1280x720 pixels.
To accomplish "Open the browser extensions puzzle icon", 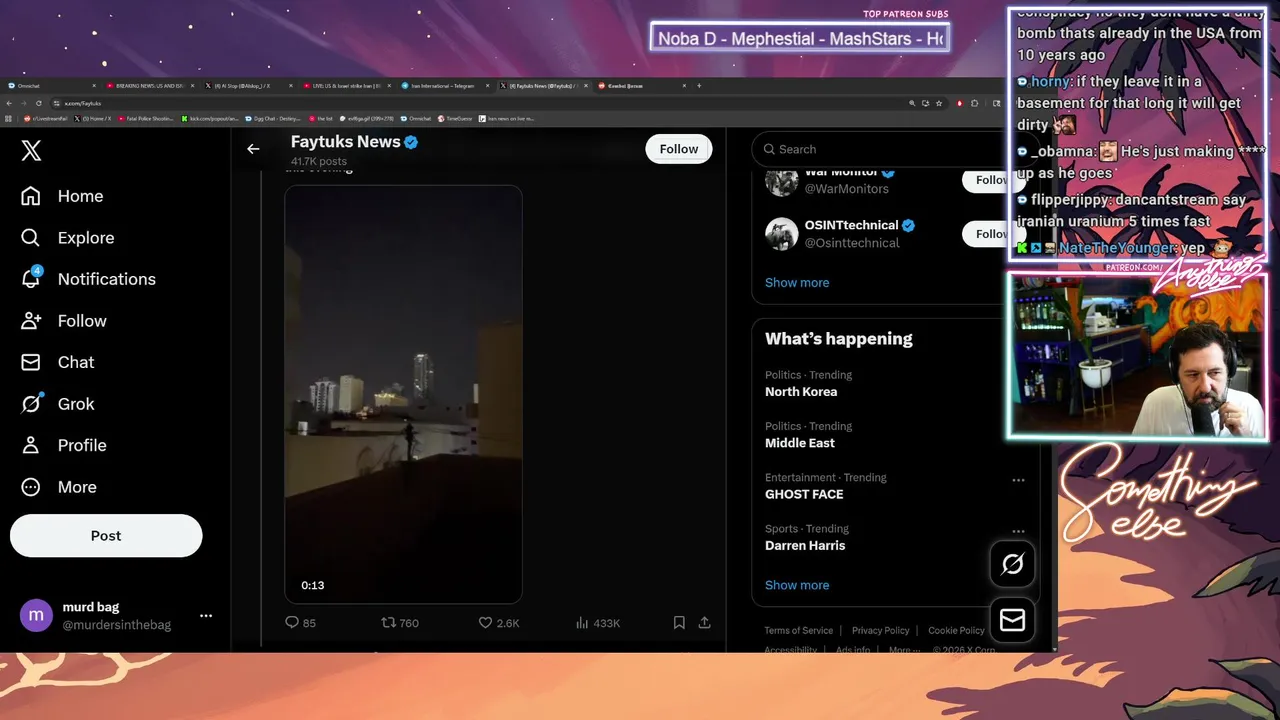I will pos(974,103).
